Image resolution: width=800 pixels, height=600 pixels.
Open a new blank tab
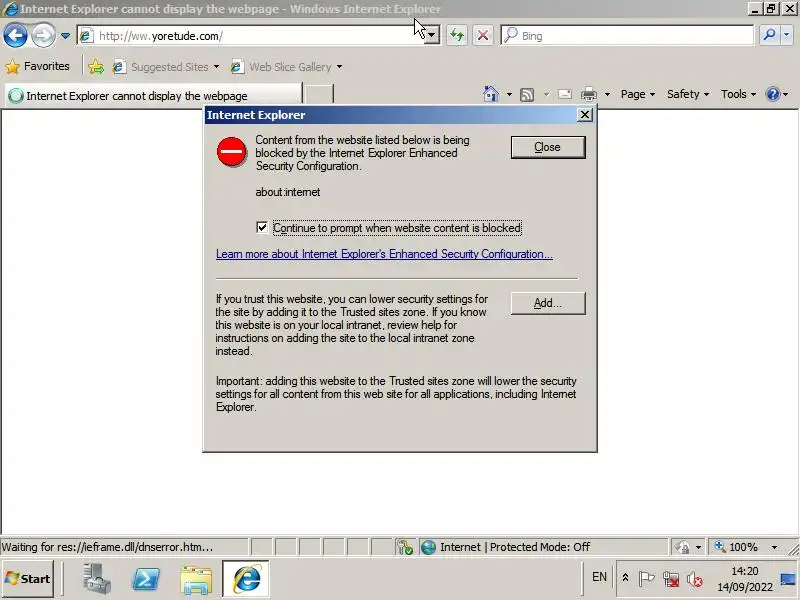pyautogui.click(x=319, y=95)
